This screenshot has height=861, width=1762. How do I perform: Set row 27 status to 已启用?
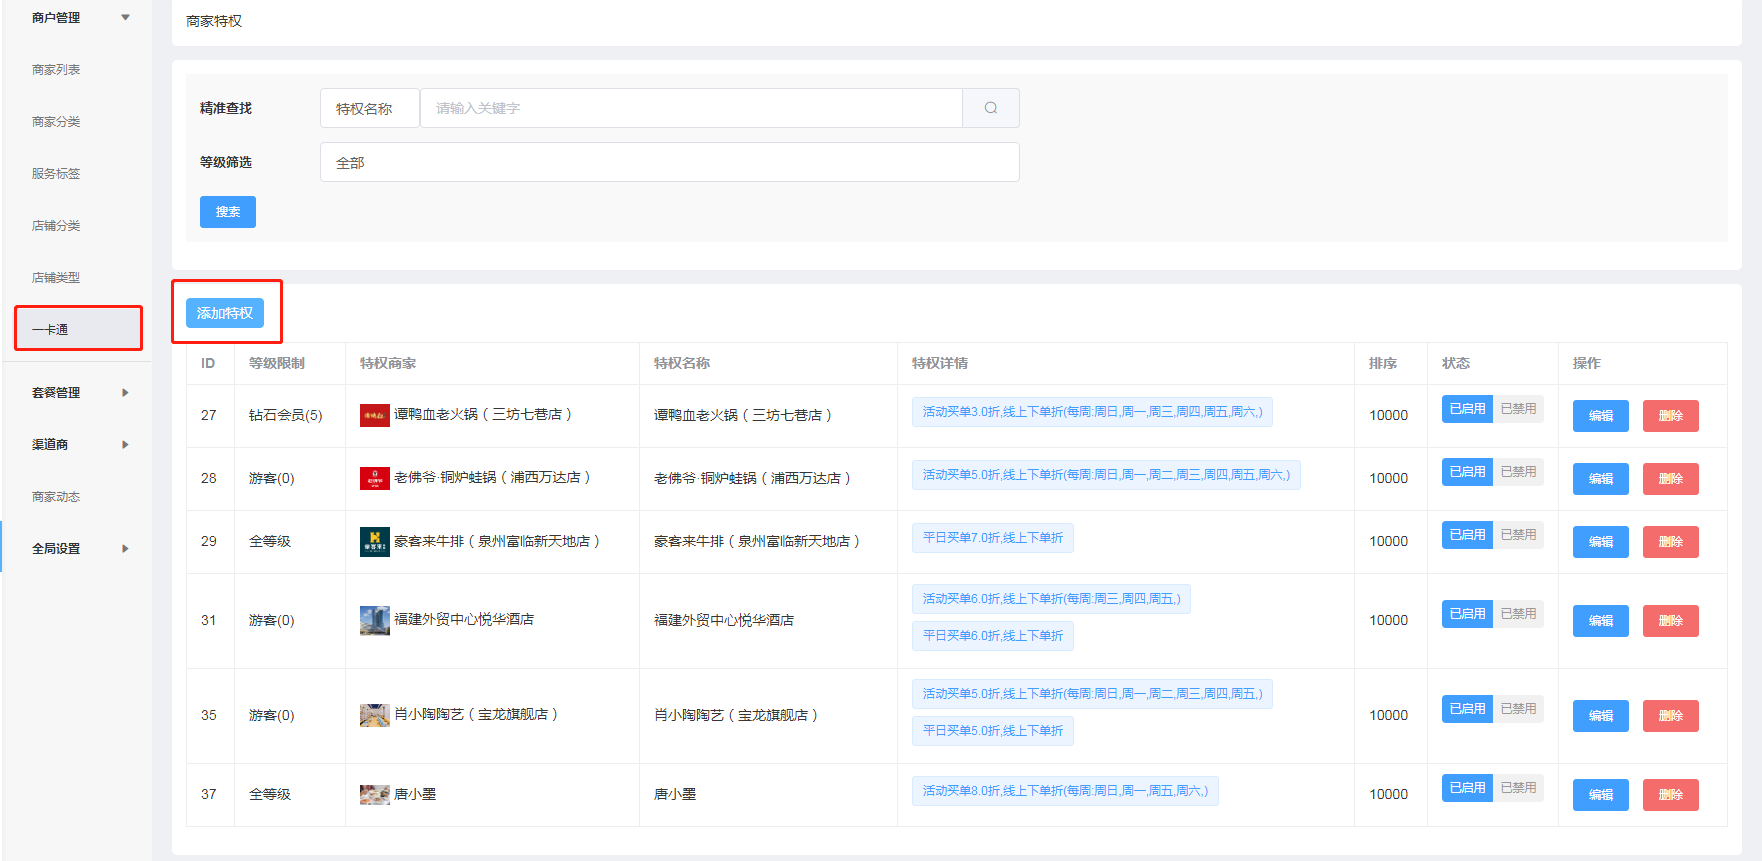(x=1467, y=409)
